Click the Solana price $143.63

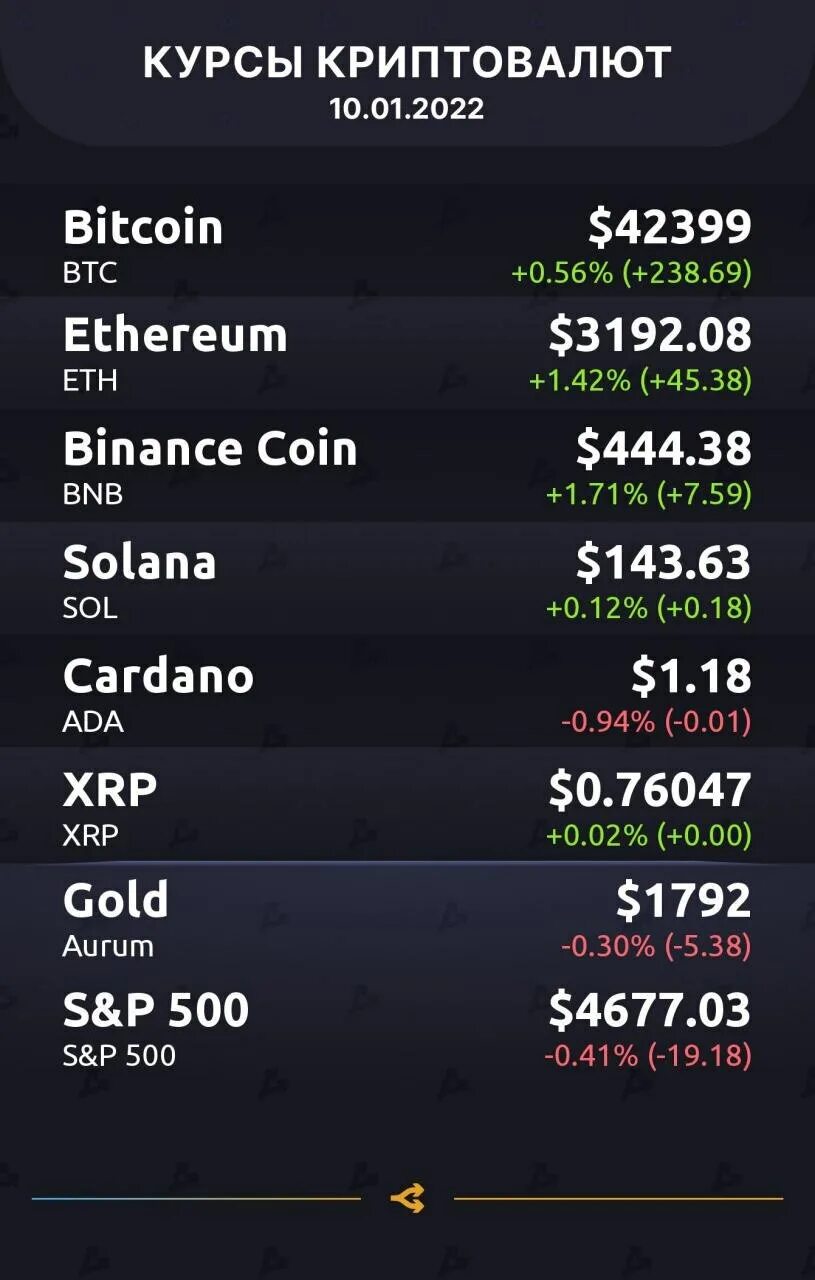click(x=663, y=562)
